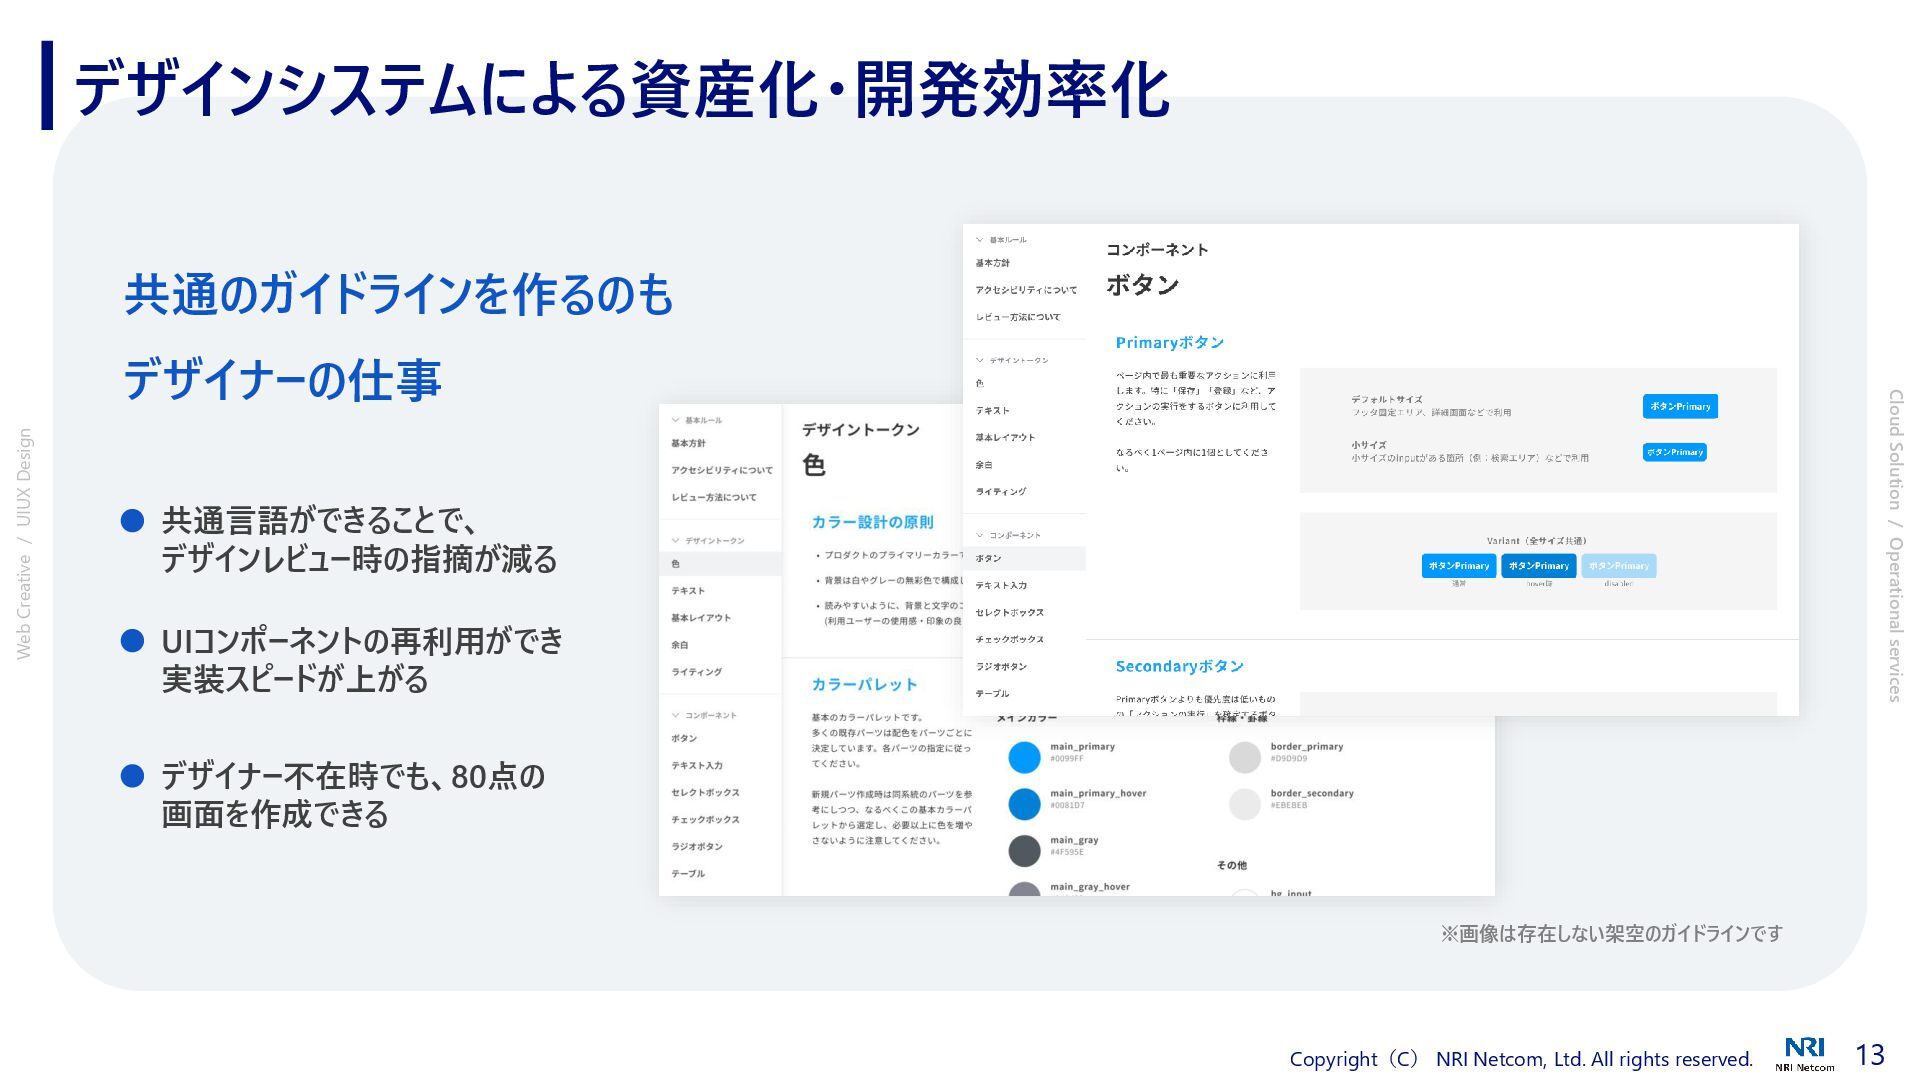
Task: Click the main_primary blue color swatch
Action: [1024, 757]
